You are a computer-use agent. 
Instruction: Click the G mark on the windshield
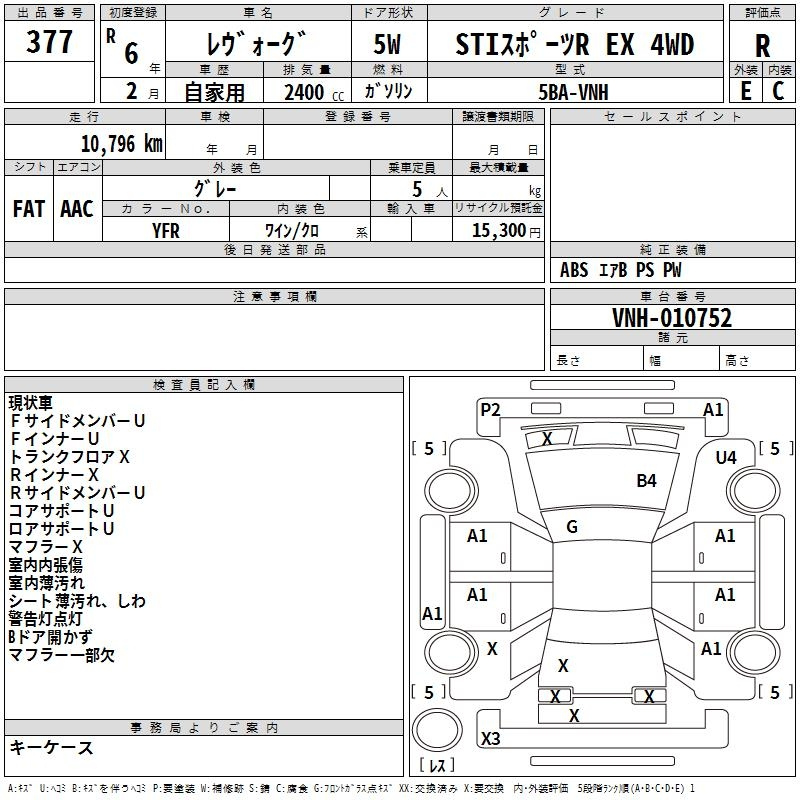(x=572, y=527)
